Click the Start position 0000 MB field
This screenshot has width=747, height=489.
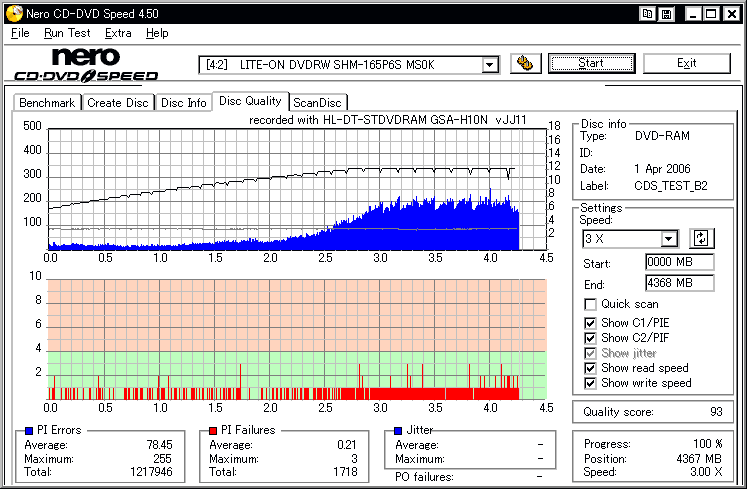(679, 262)
